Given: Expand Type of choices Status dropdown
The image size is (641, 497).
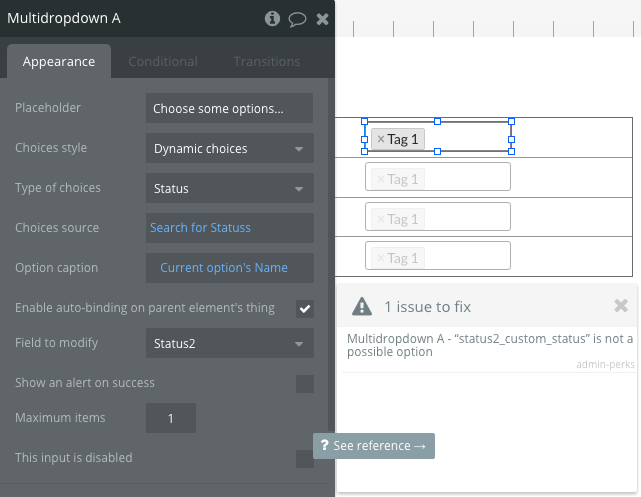Looking at the screenshot, I should [x=229, y=188].
